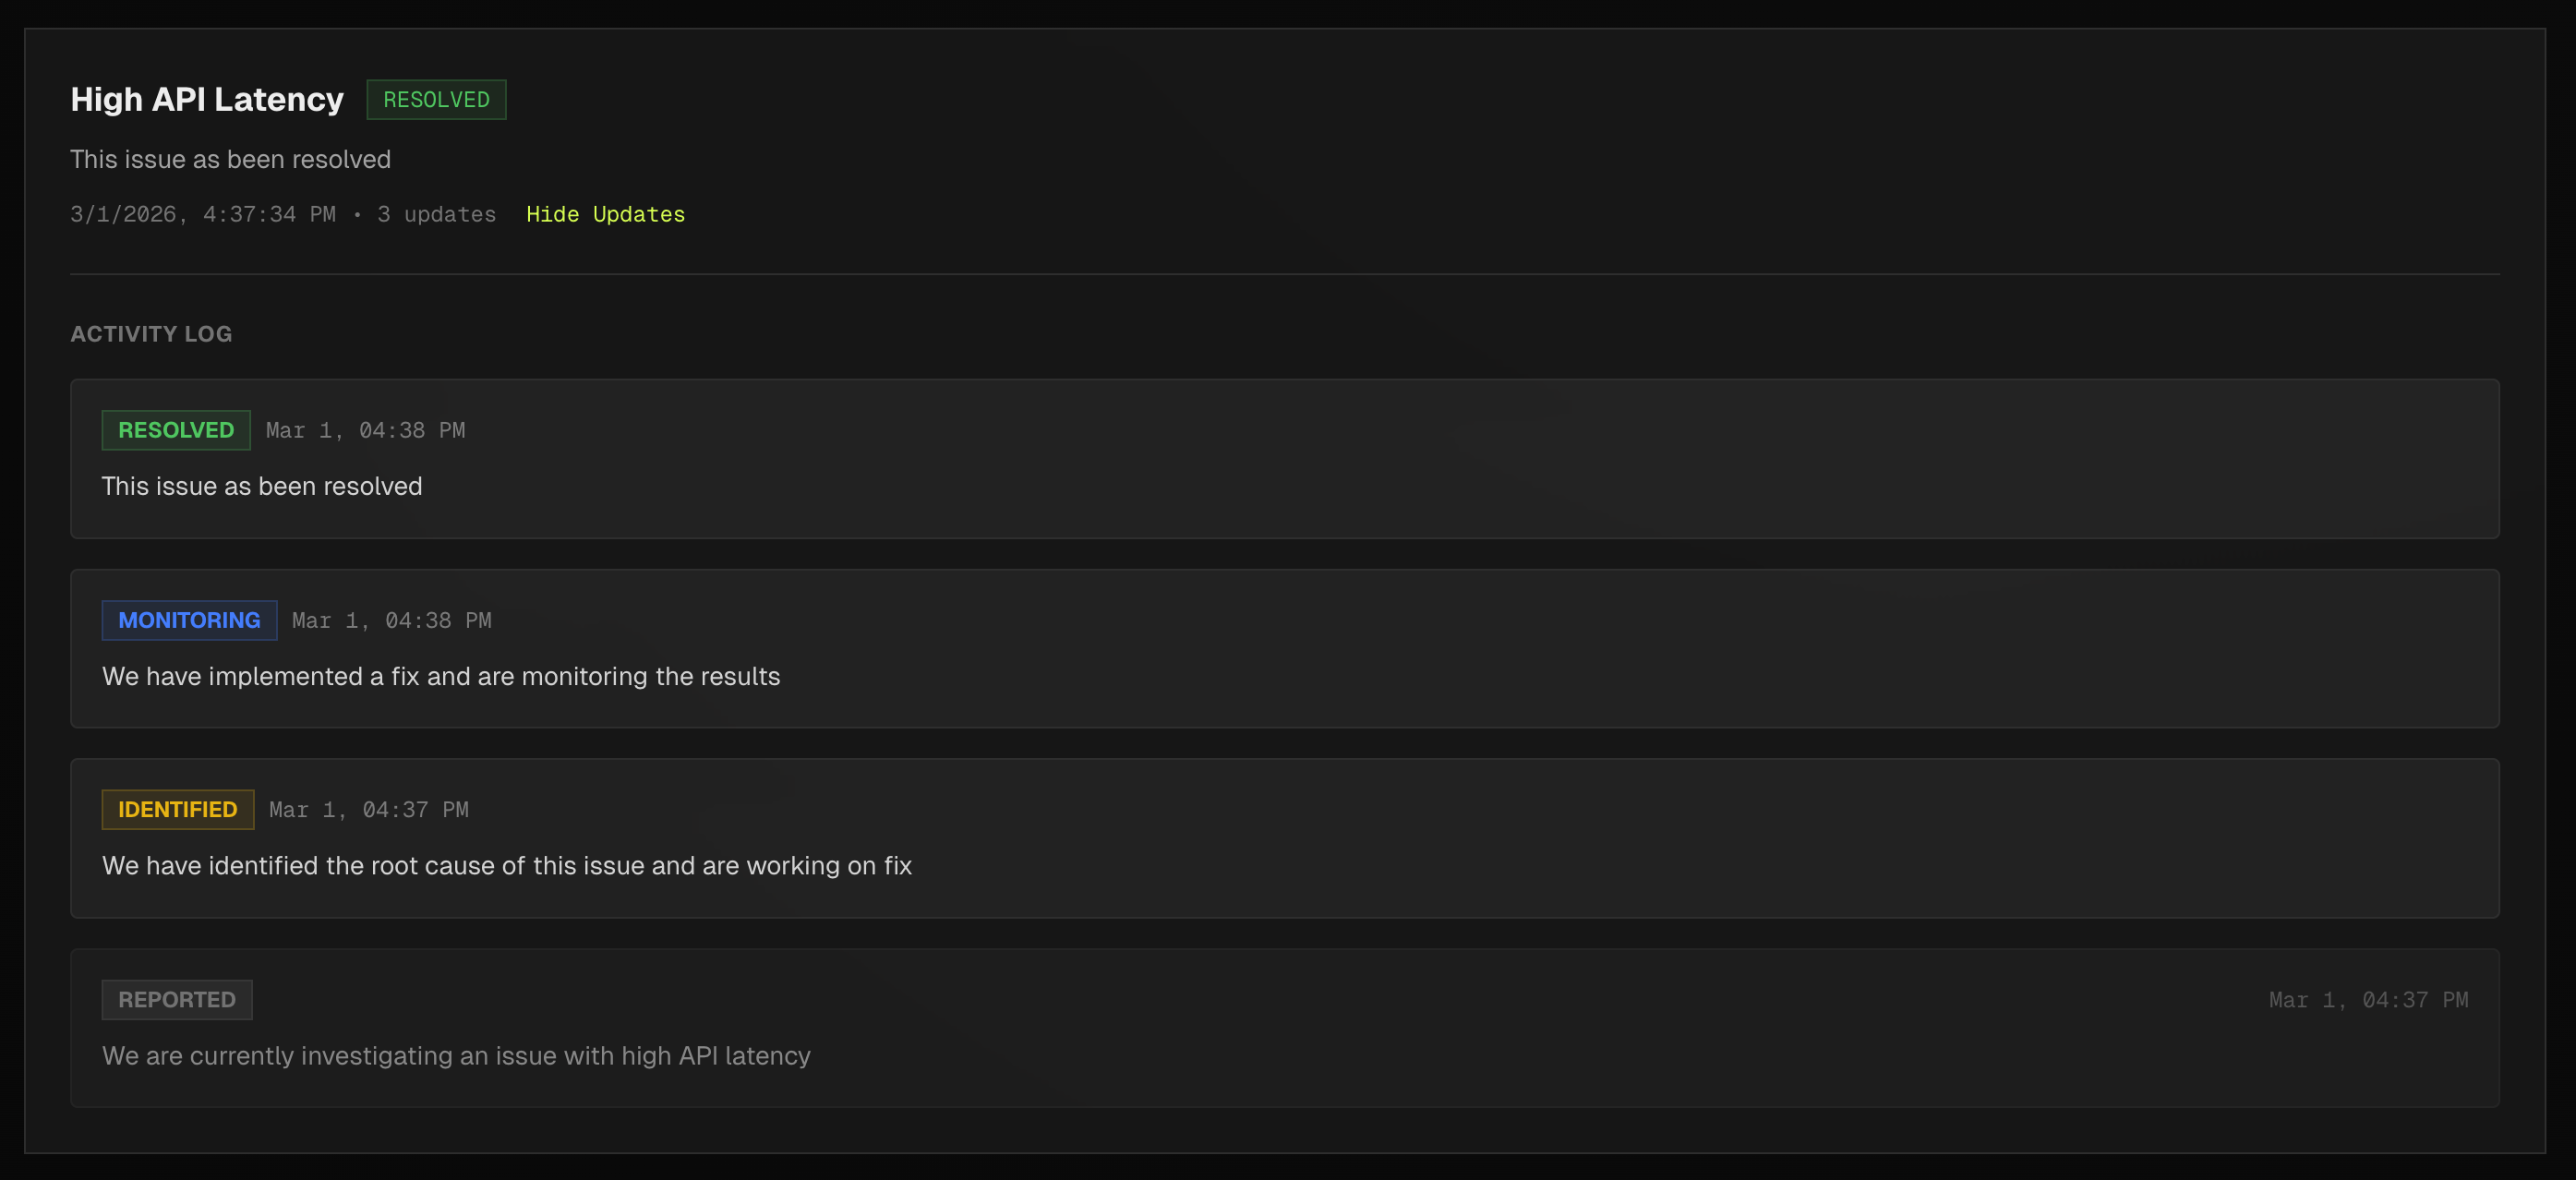Select the IDENTIFIED status badge

[177, 809]
